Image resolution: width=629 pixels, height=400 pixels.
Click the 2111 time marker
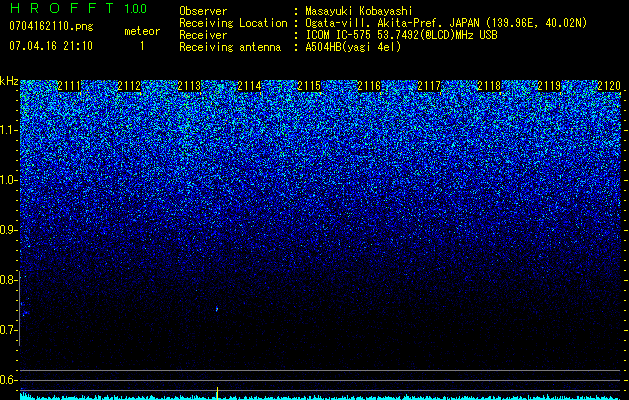[69, 86]
